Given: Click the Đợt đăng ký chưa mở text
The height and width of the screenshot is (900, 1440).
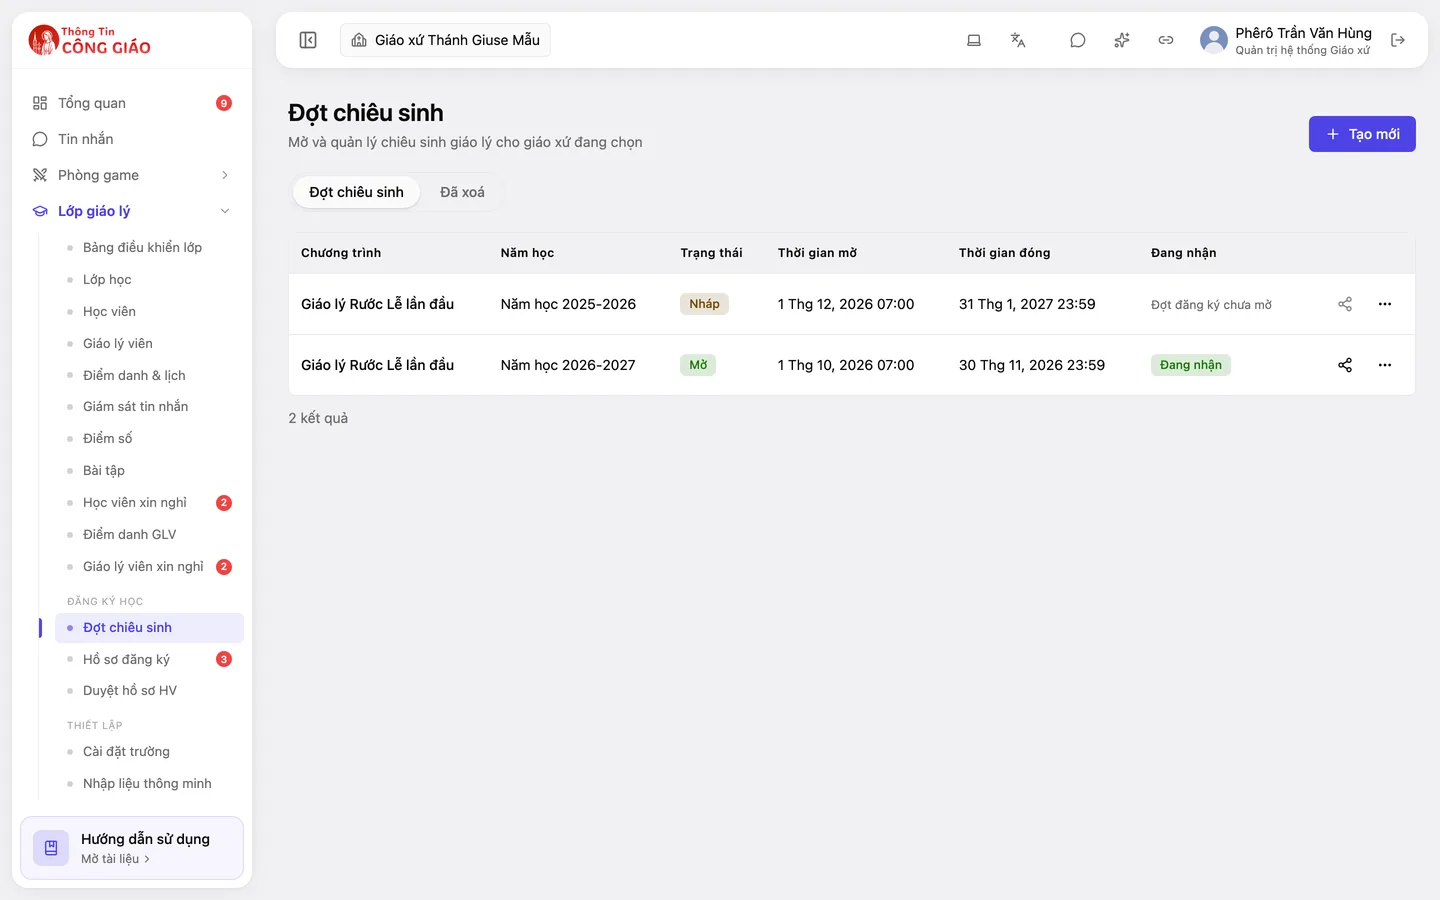Looking at the screenshot, I should (x=1211, y=305).
